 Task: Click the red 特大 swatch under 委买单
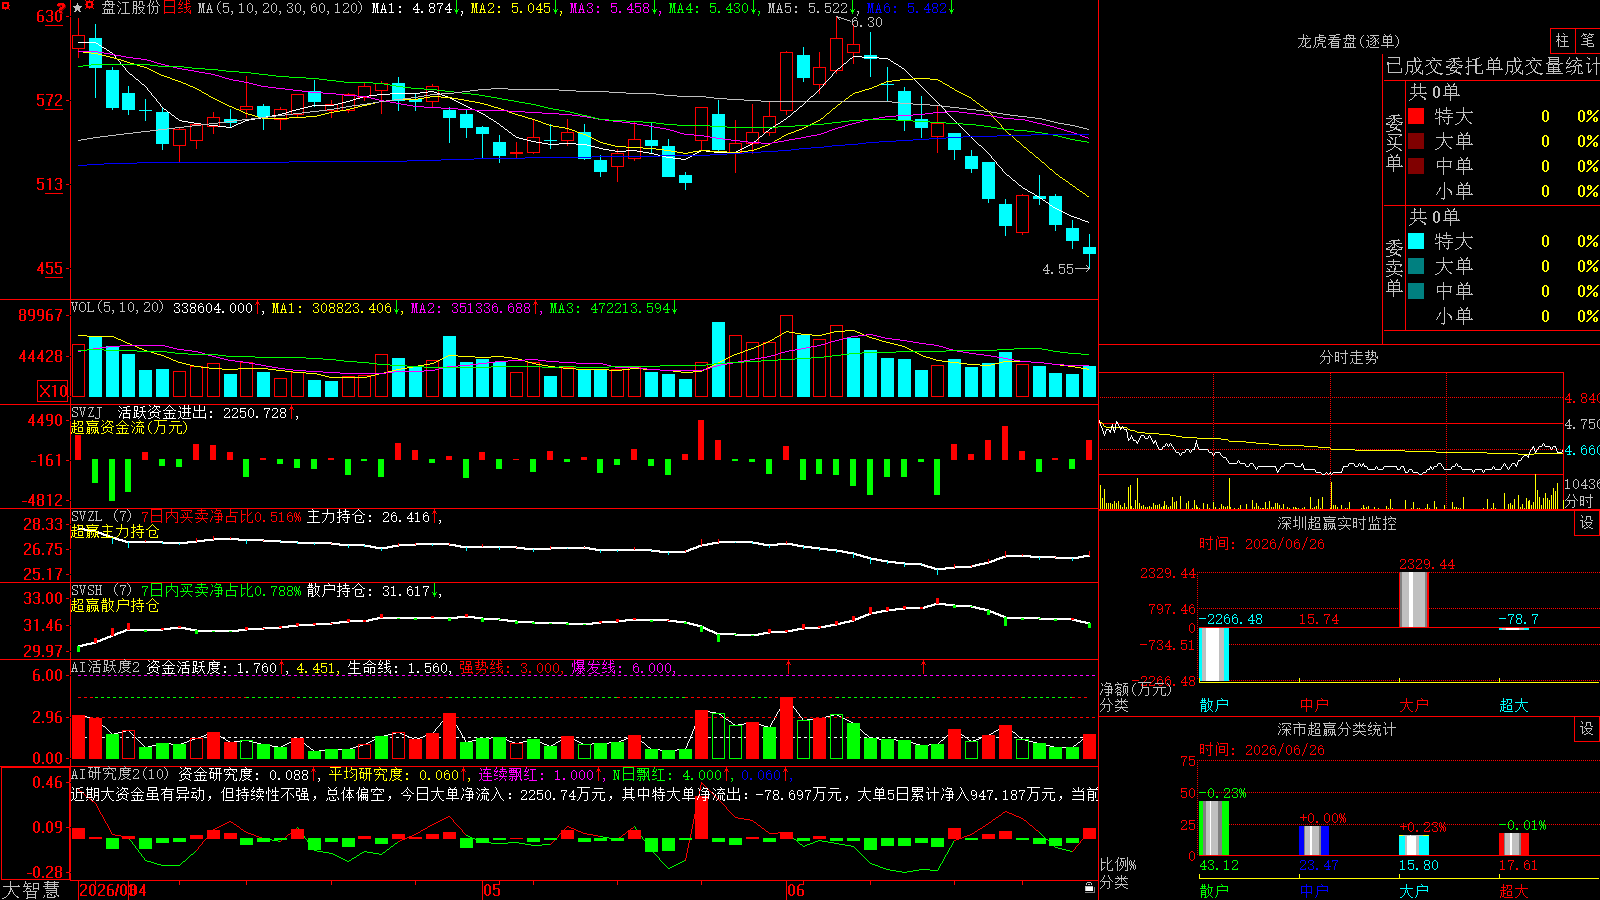(1416, 116)
